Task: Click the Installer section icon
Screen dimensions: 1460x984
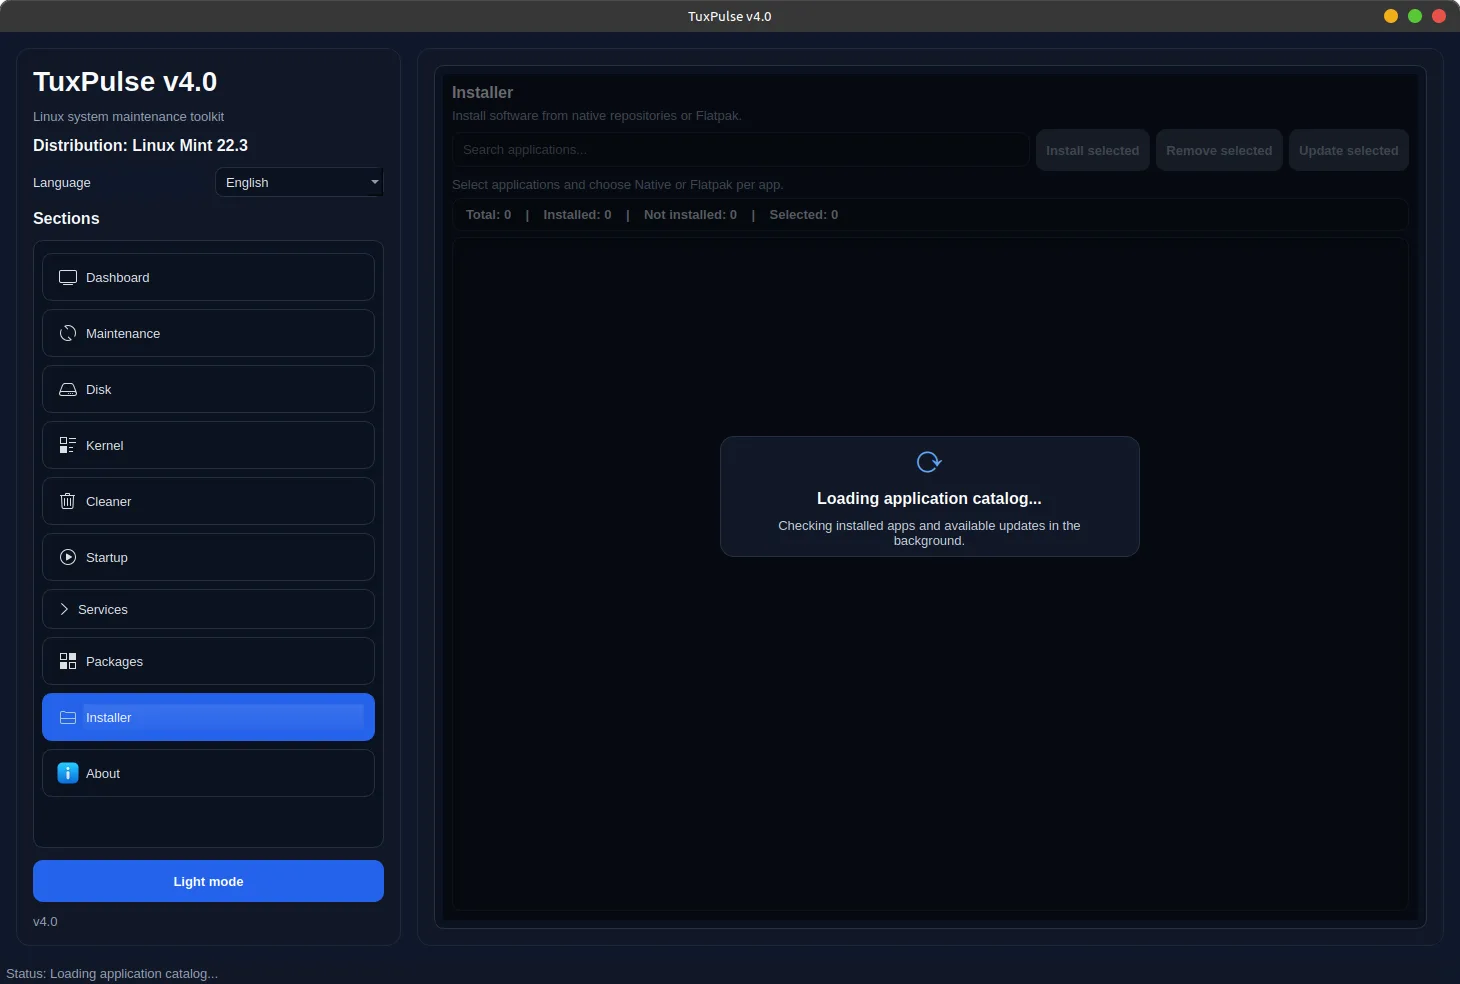Action: tap(68, 718)
